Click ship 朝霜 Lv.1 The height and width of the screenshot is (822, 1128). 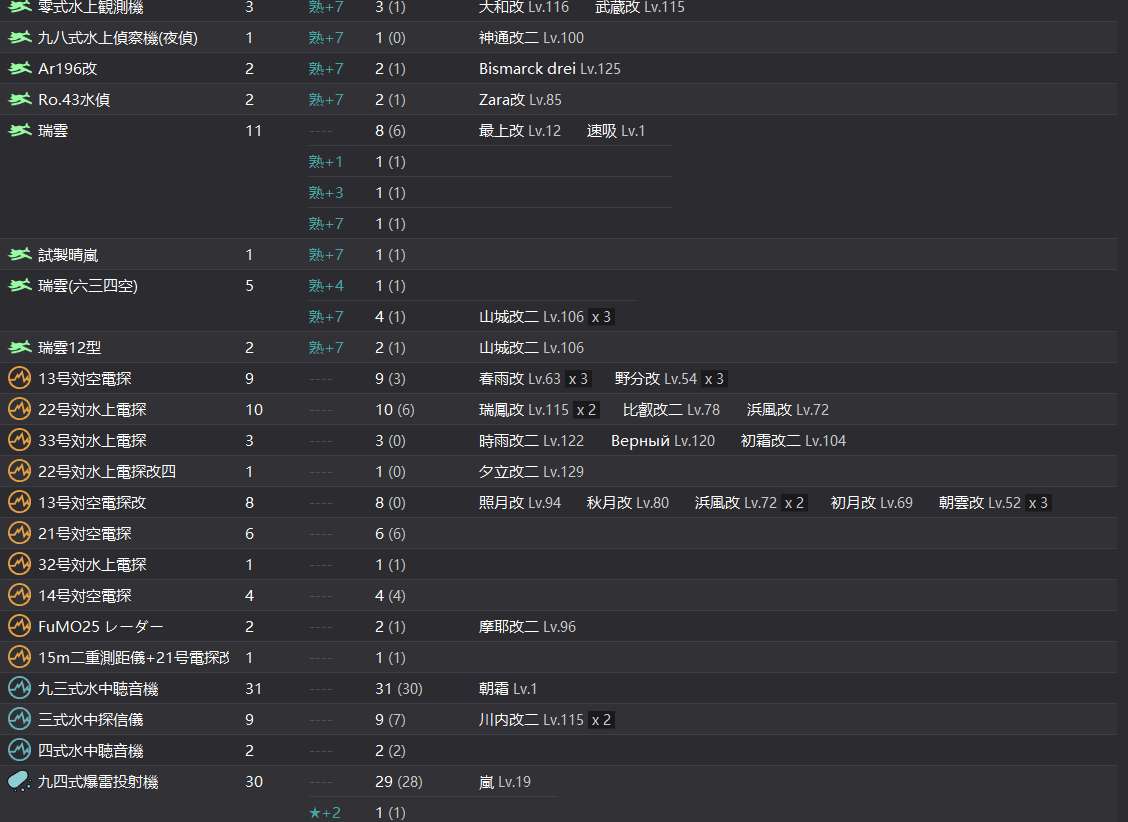(x=508, y=688)
